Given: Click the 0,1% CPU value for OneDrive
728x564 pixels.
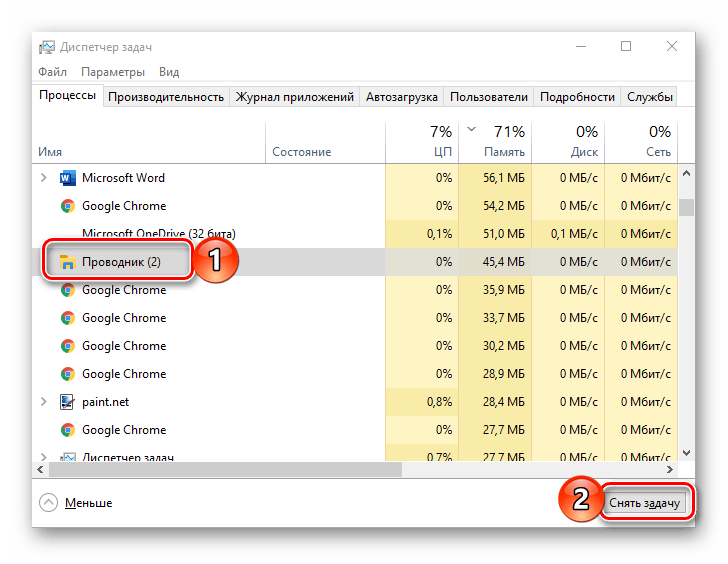Looking at the screenshot, I should tap(439, 233).
